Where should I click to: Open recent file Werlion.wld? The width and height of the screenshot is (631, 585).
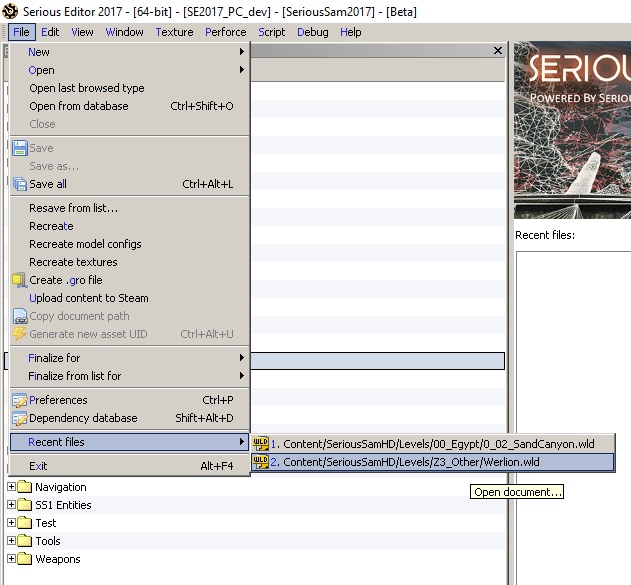[433, 462]
